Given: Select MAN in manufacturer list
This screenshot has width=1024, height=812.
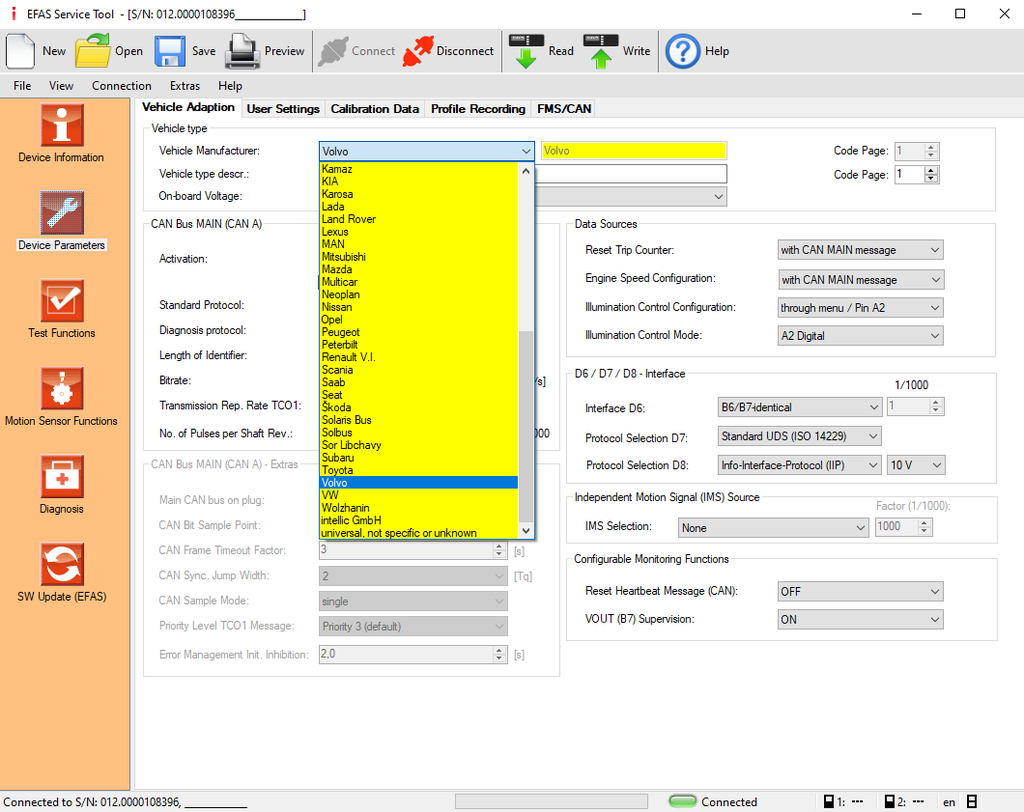Looking at the screenshot, I should pos(419,244).
